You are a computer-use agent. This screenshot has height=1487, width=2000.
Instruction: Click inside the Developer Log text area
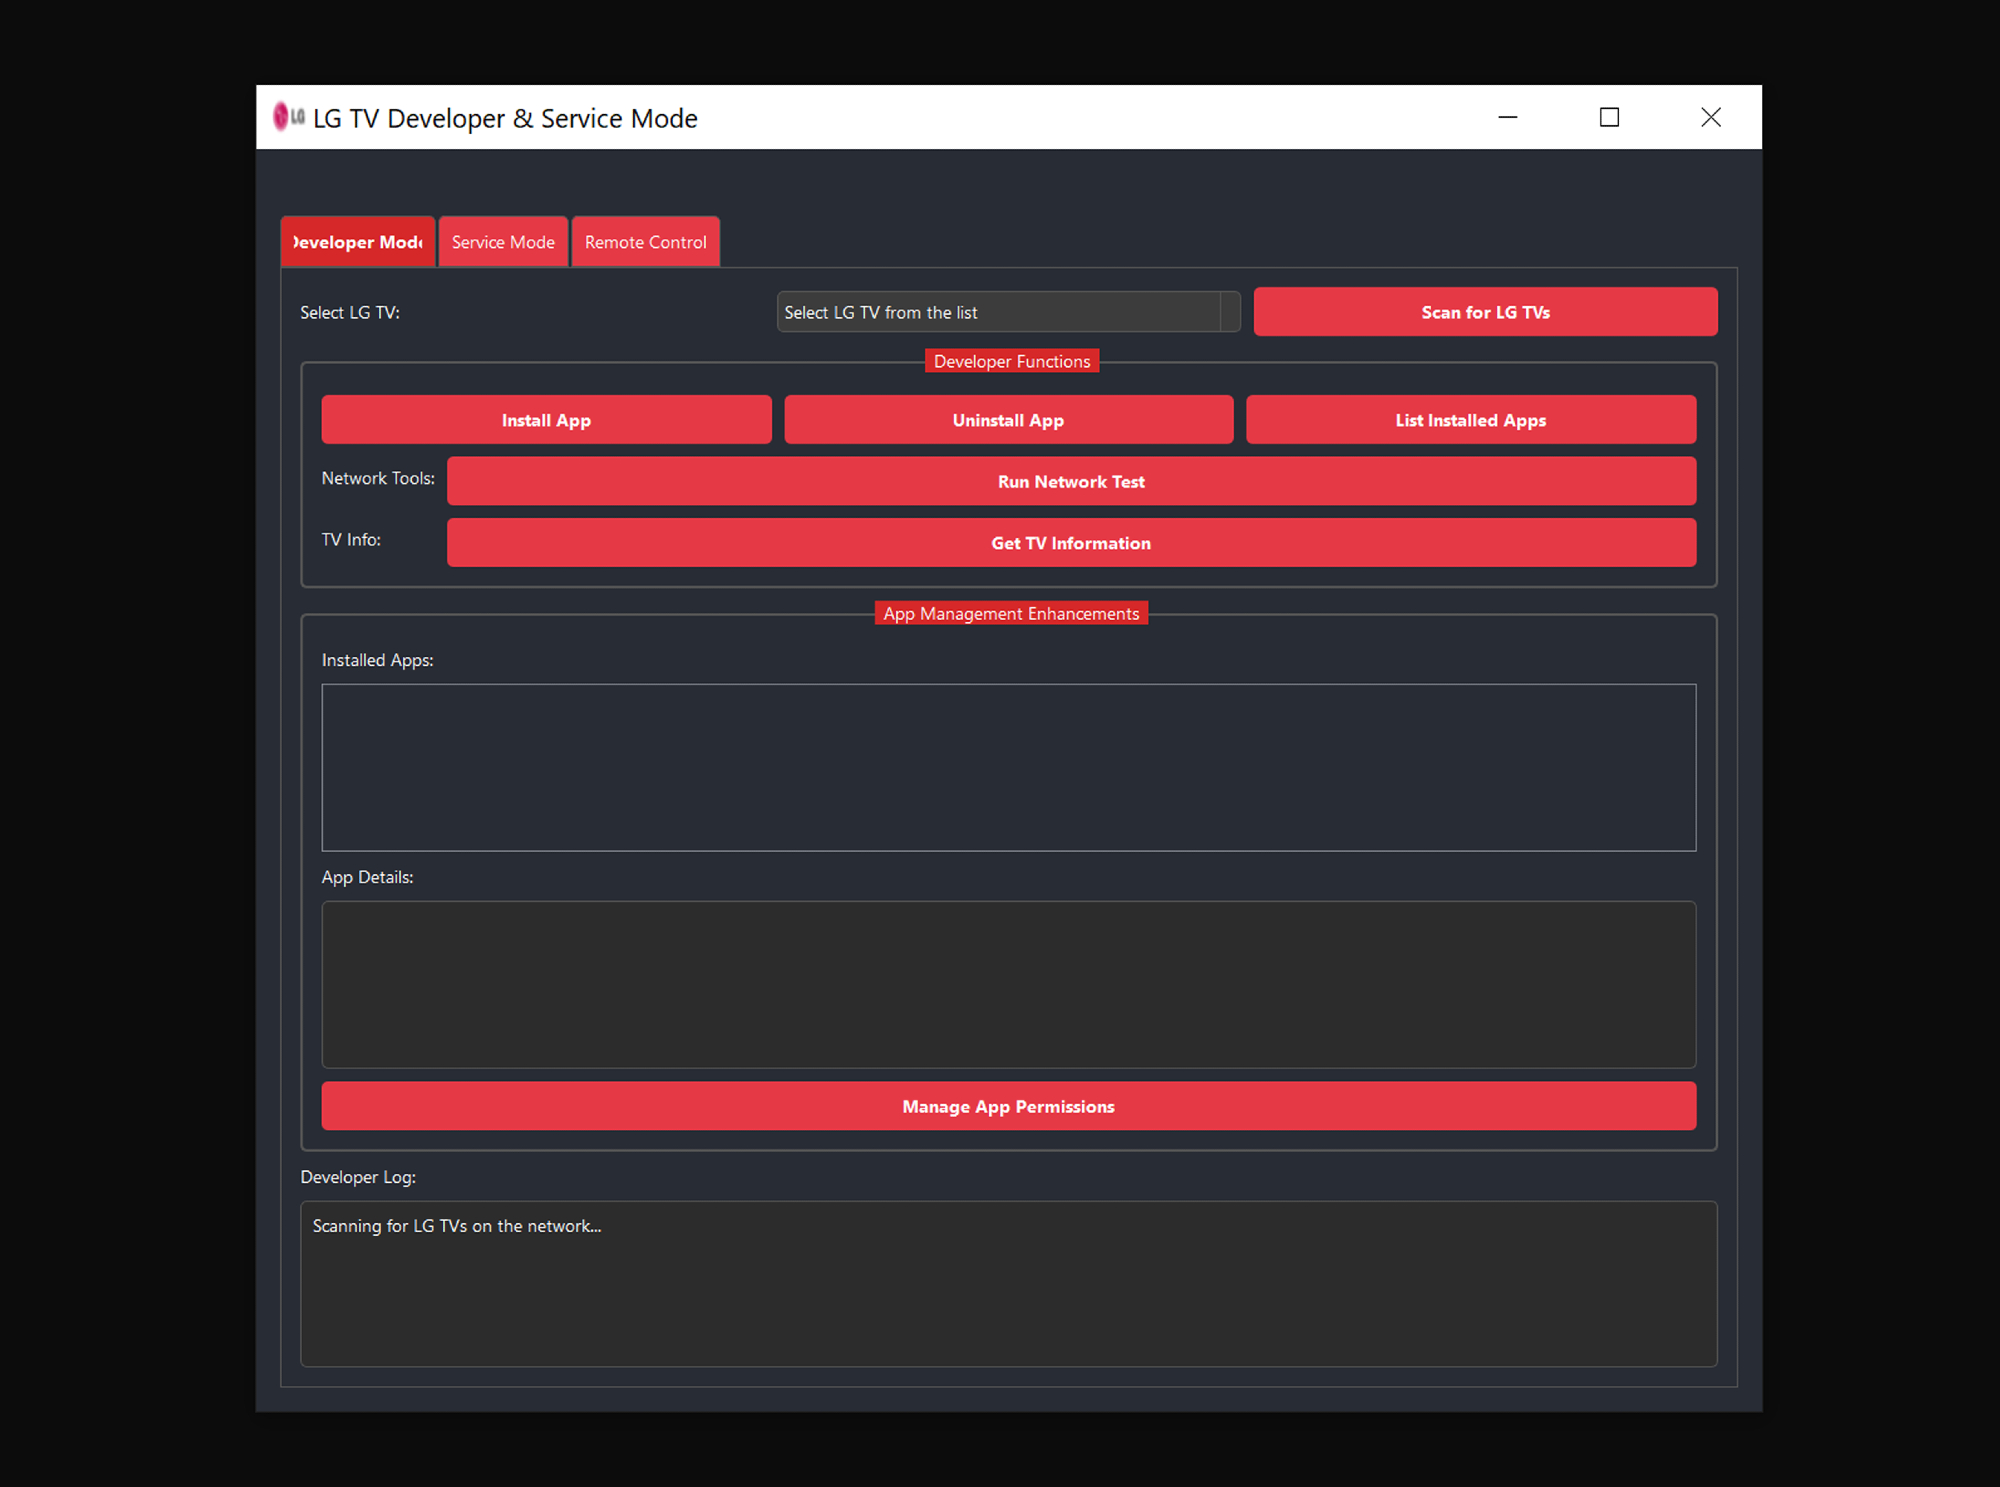pyautogui.click(x=1008, y=1284)
